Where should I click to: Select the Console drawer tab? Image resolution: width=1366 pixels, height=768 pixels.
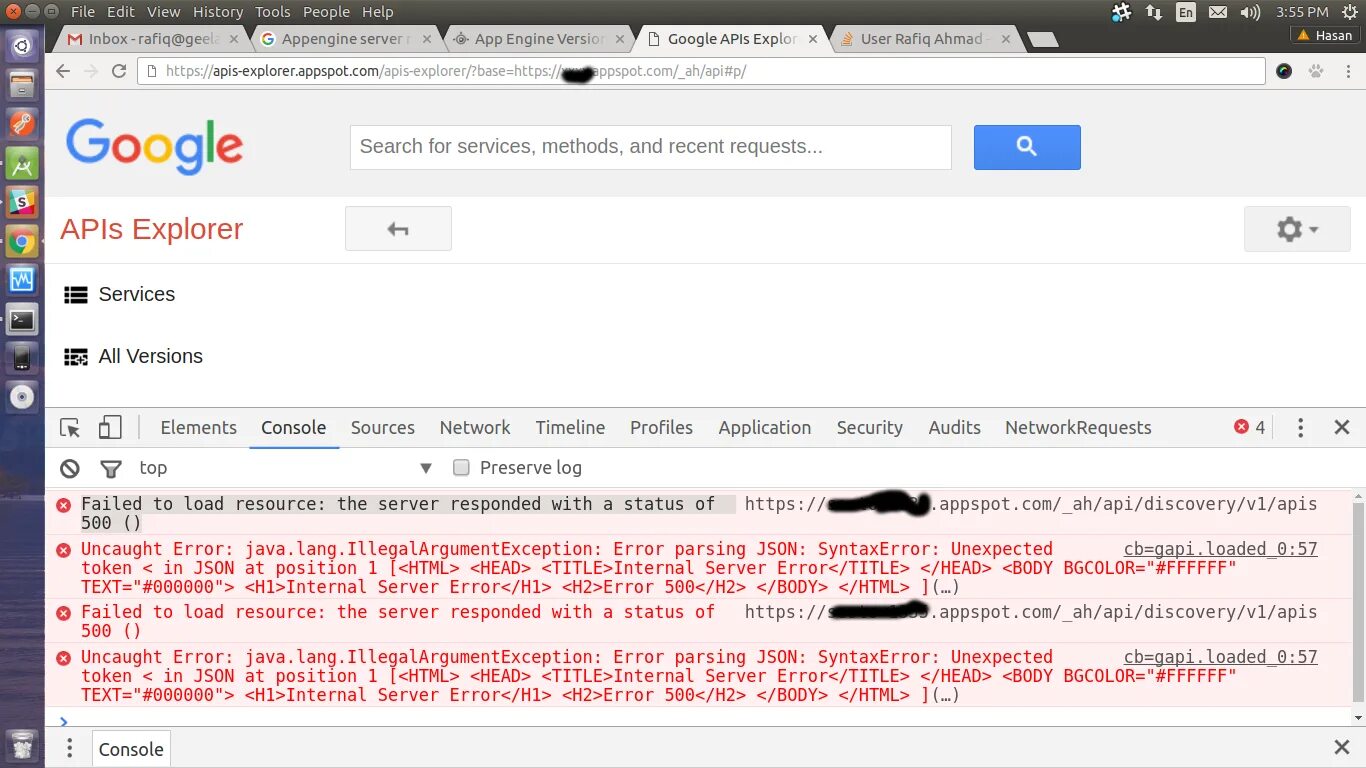131,749
